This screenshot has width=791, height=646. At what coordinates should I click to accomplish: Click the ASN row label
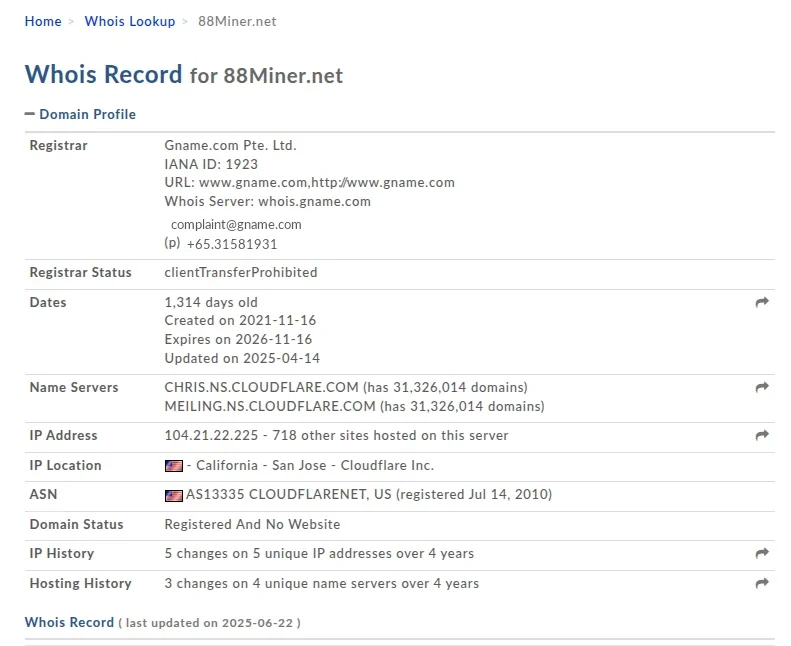click(43, 494)
